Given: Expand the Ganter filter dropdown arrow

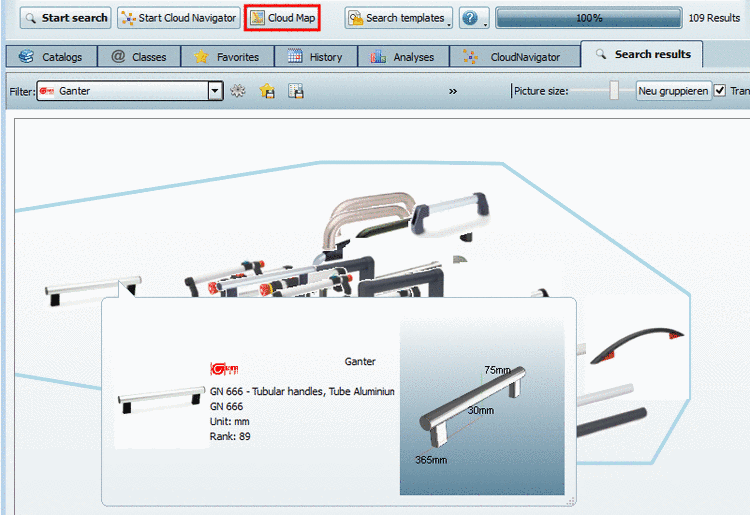Looking at the screenshot, I should coord(215,91).
